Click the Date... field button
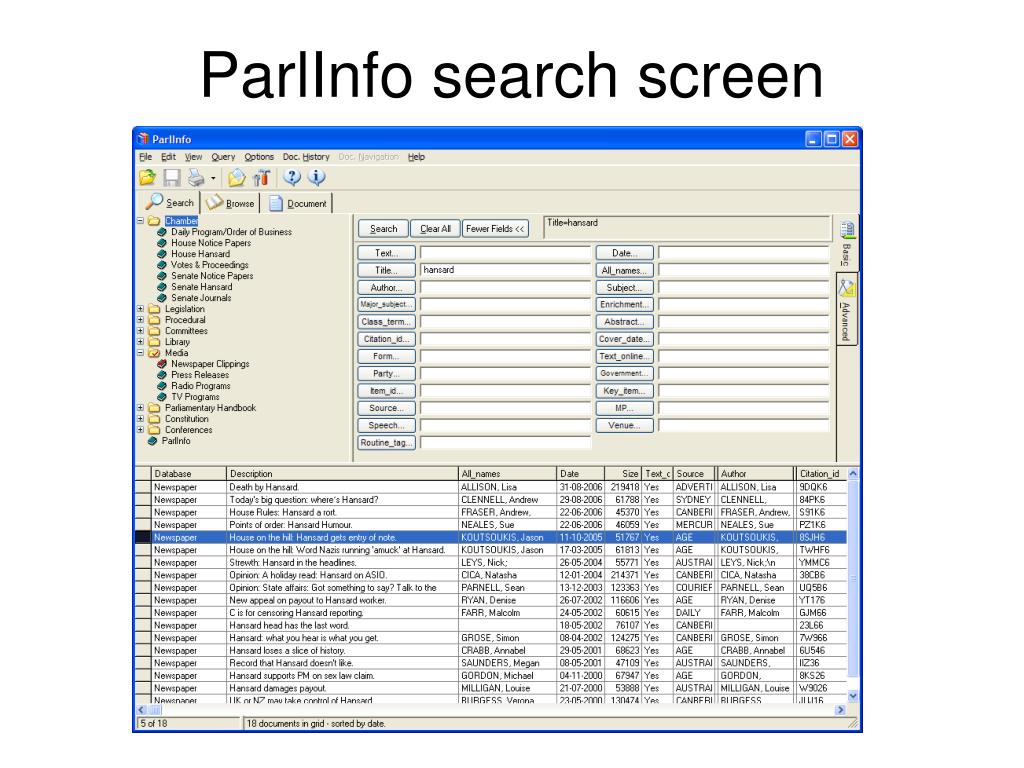Screen dimensions: 1024x768 tap(624, 253)
